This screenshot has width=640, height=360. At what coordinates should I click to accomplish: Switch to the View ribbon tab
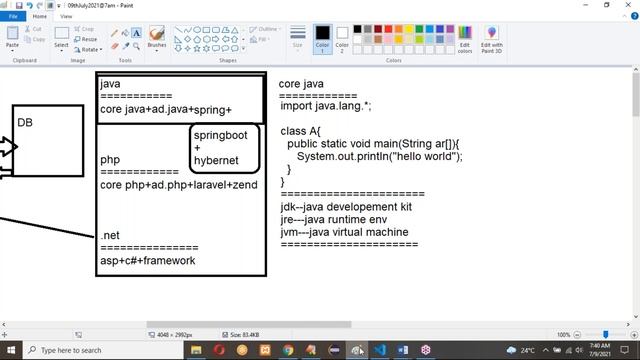66,16
